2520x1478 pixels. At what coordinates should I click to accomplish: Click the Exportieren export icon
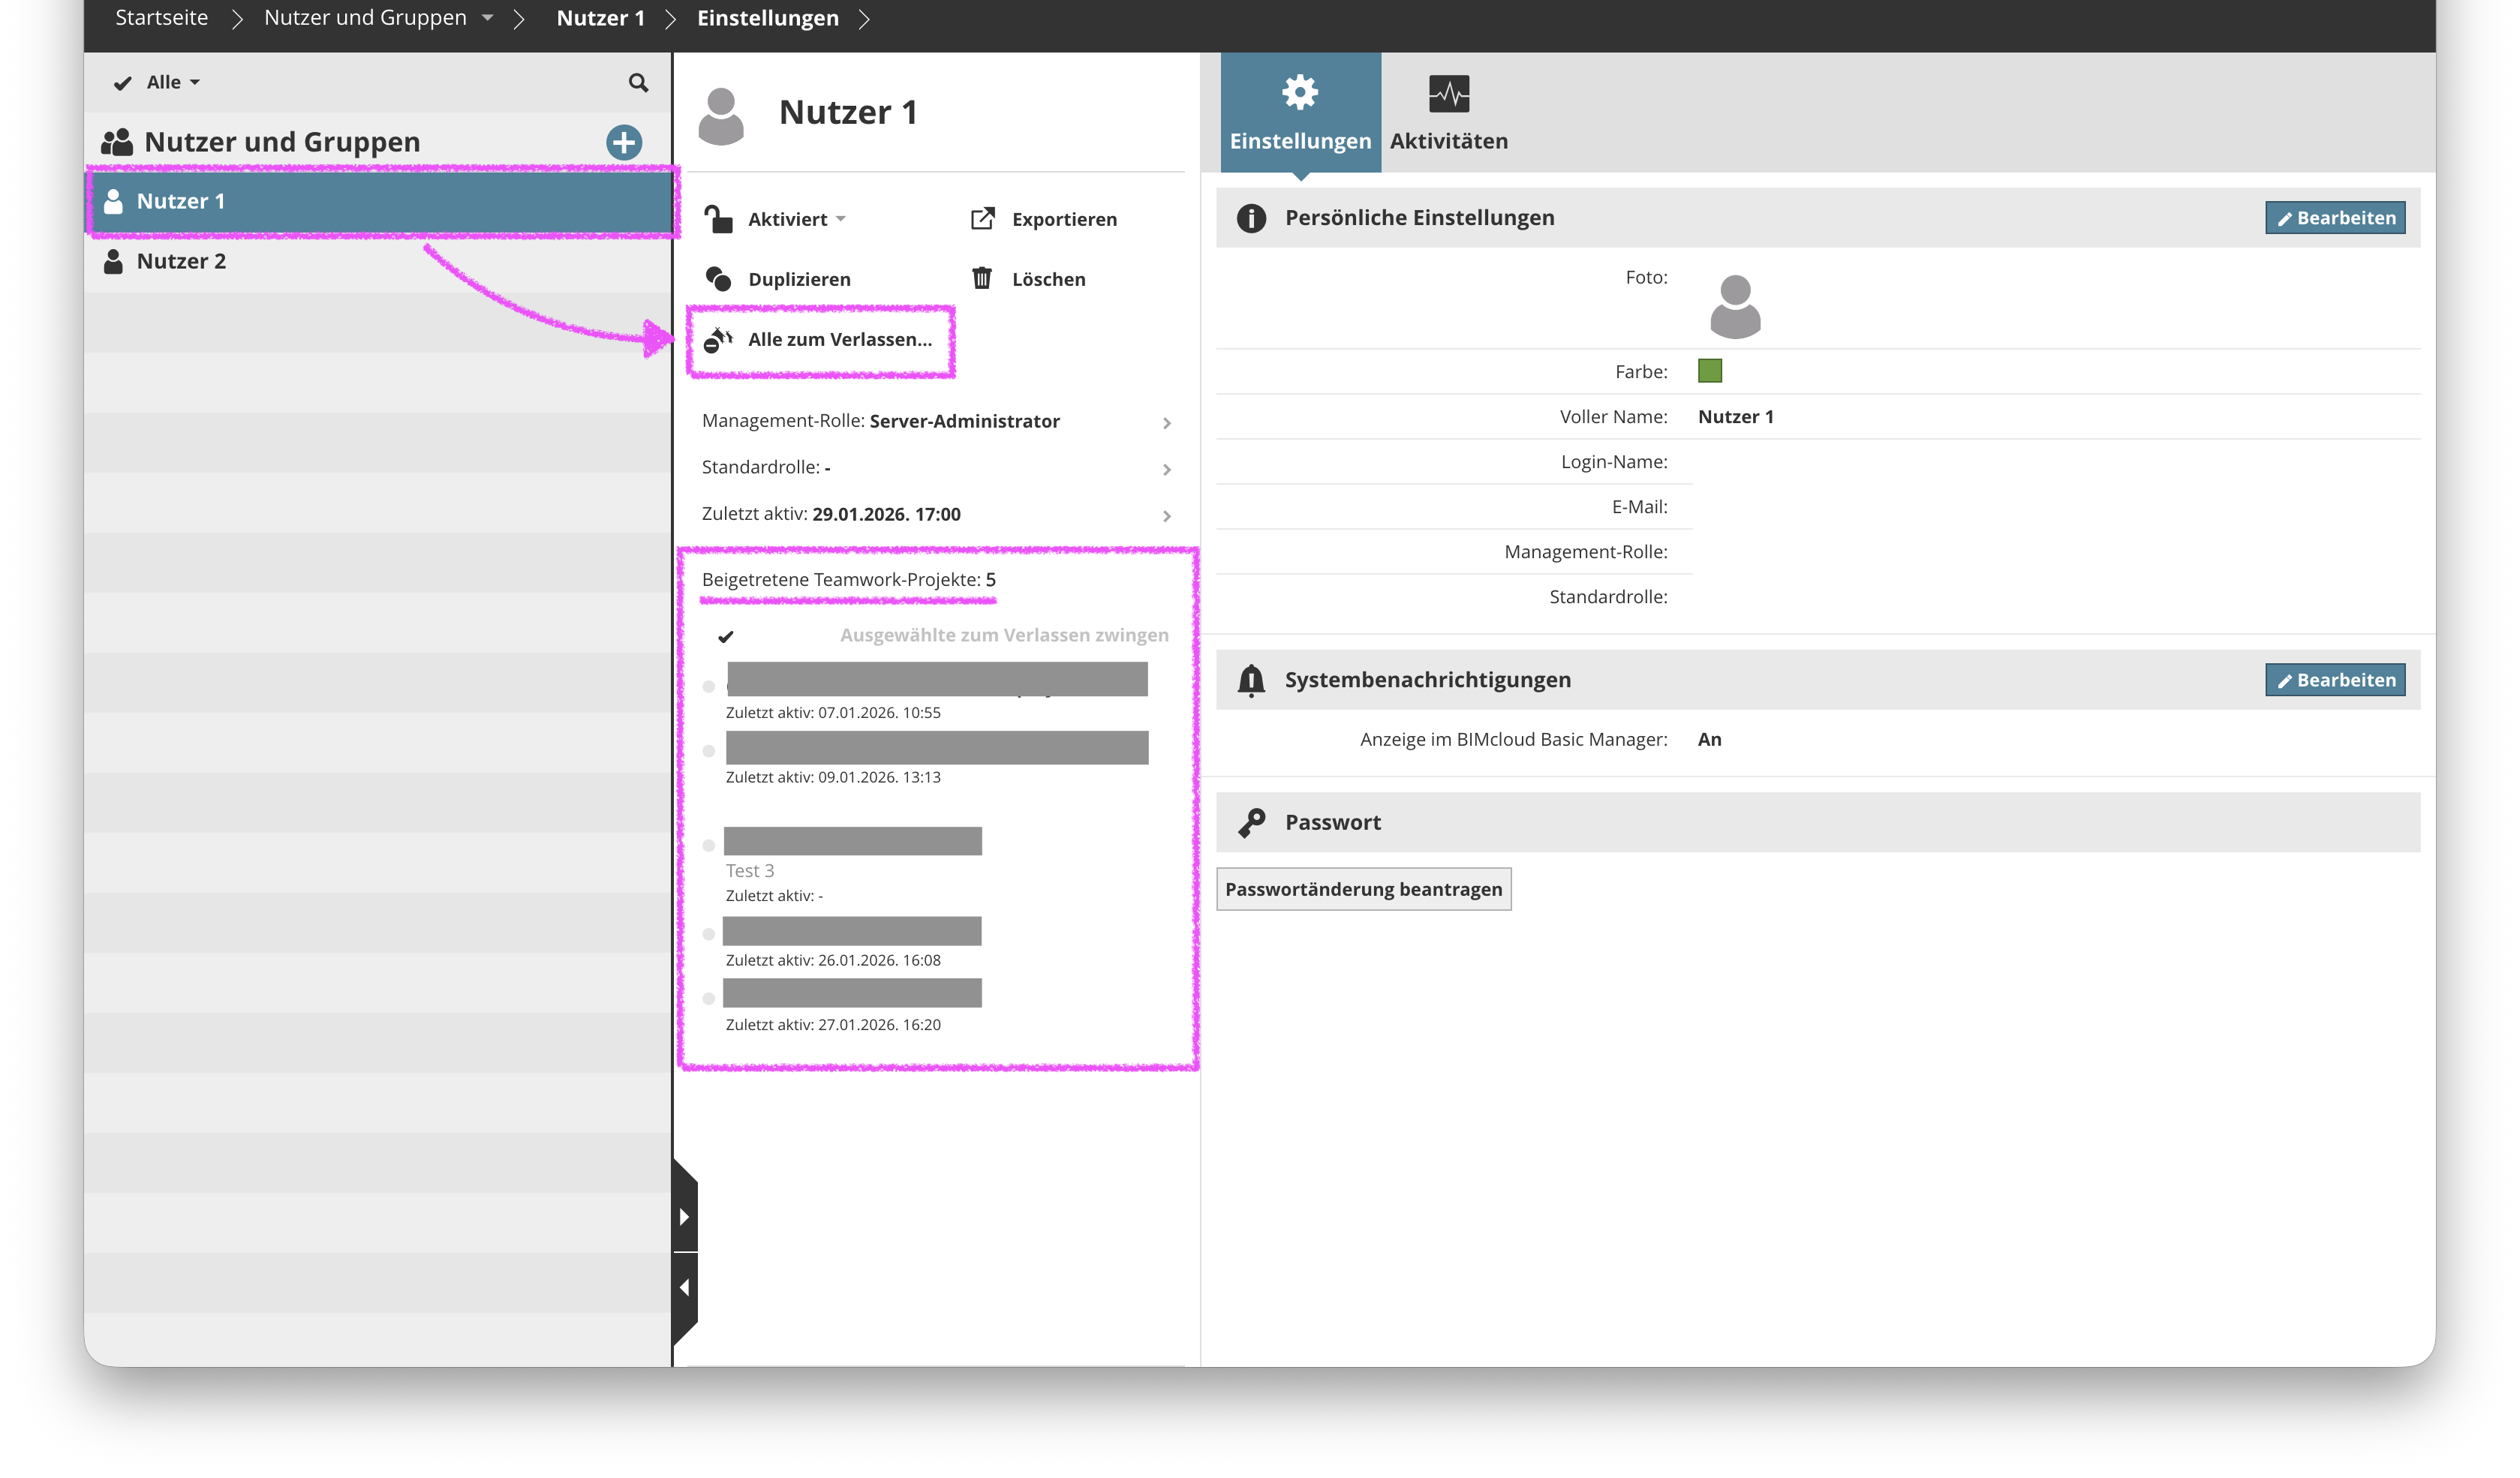tap(983, 218)
